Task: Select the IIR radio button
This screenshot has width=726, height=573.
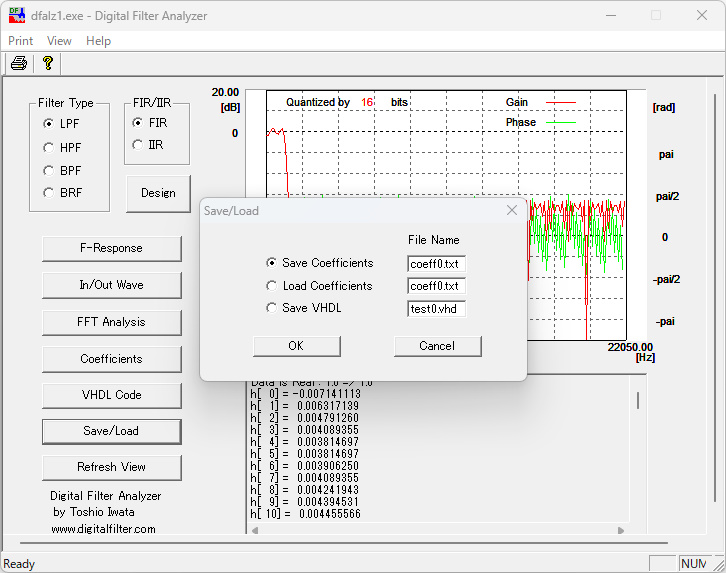Action: 138,145
